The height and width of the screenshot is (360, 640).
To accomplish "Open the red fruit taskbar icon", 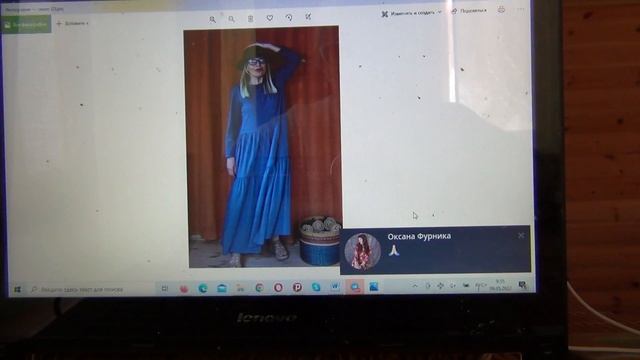I will pyautogui.click(x=184, y=289).
